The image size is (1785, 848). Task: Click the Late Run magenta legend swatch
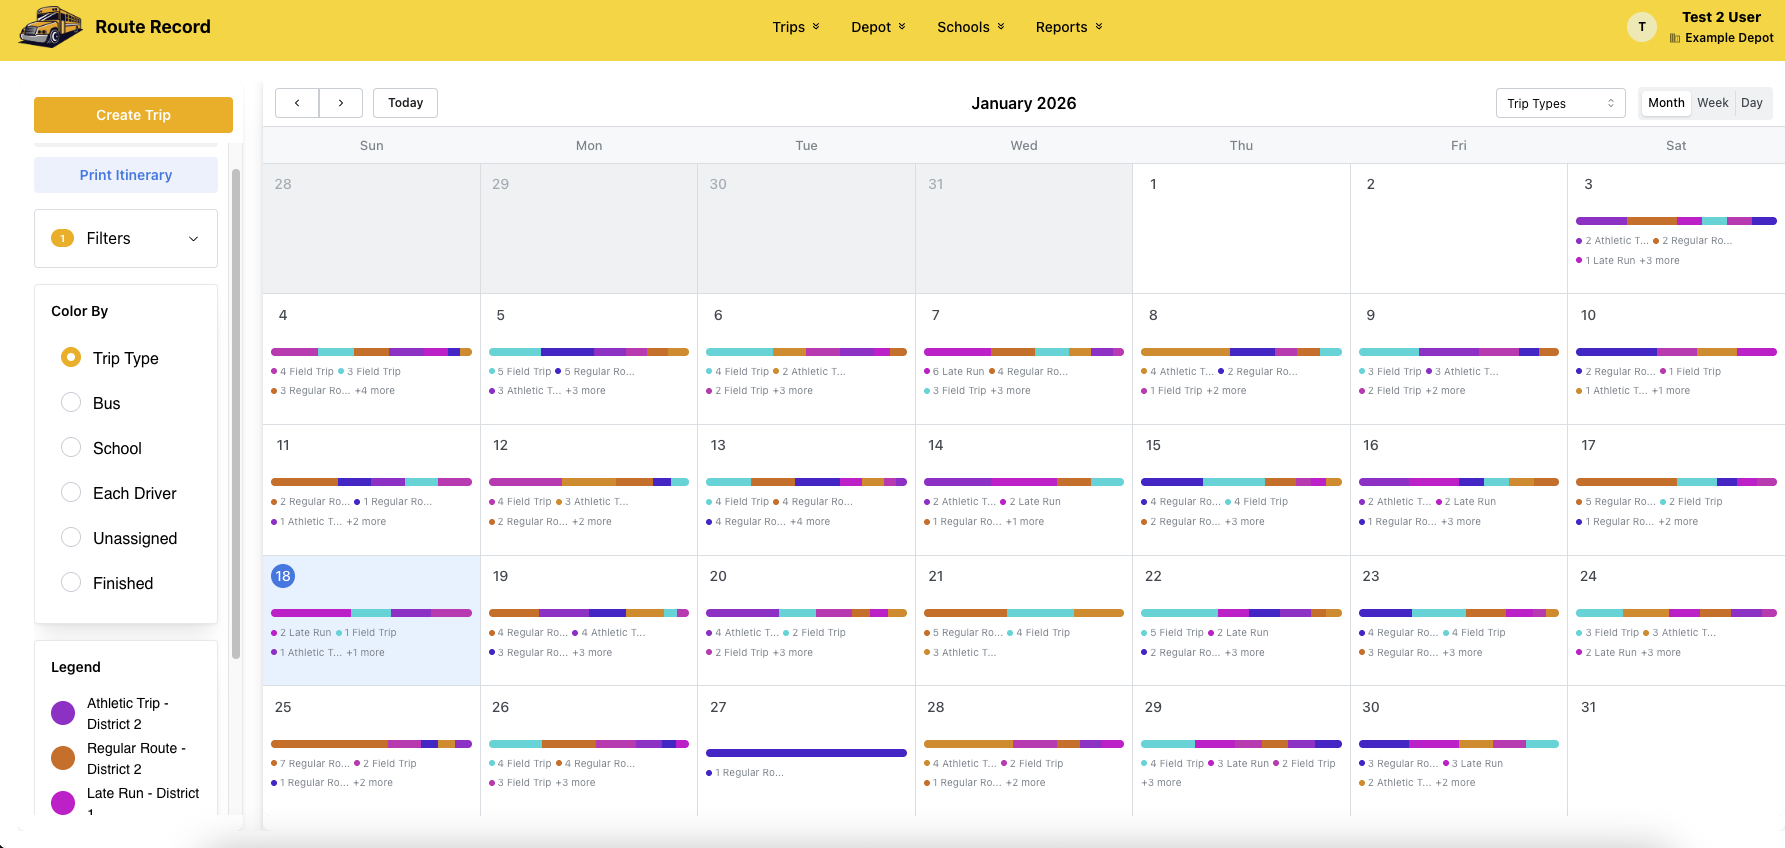[x=63, y=803]
